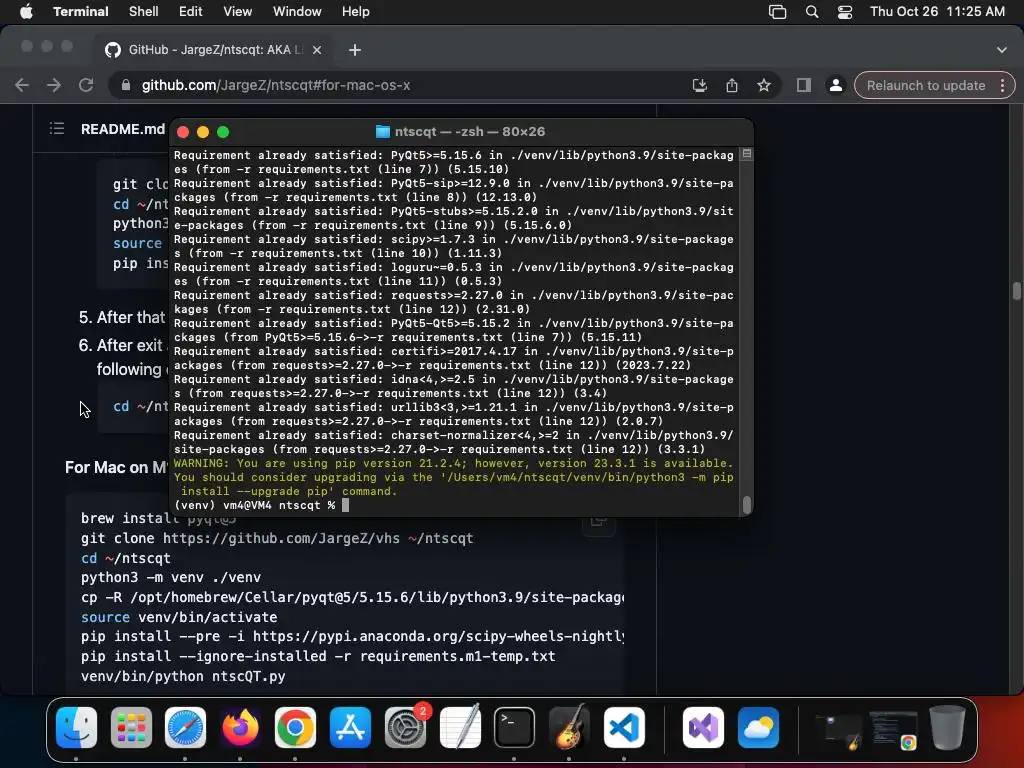Open Visual Studio from the Dock

(x=703, y=728)
